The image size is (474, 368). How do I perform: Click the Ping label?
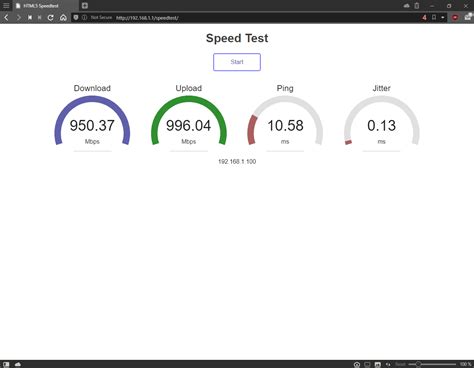pos(285,88)
